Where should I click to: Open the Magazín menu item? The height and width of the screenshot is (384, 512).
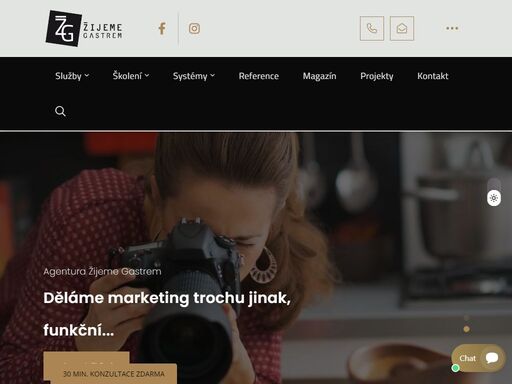(319, 76)
